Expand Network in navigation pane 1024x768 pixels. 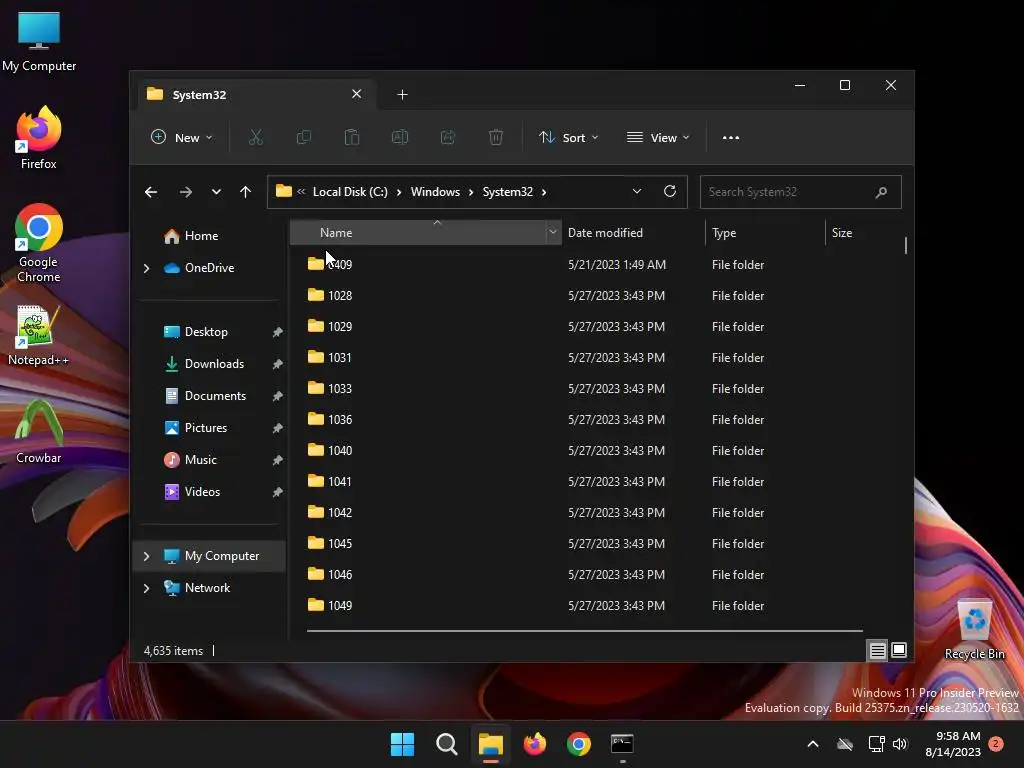coord(146,588)
